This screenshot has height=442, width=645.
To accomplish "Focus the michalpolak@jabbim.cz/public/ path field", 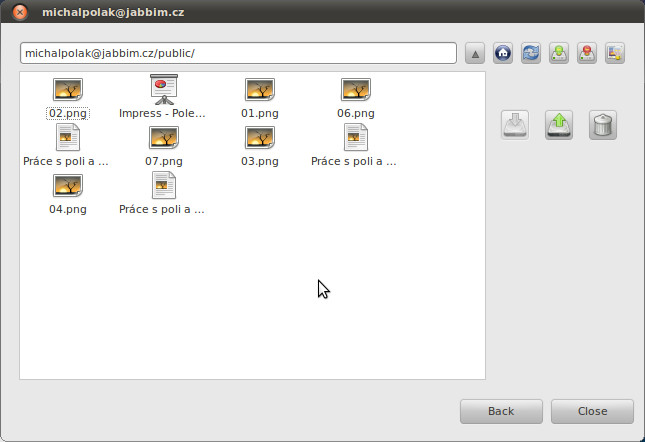I will [238, 53].
